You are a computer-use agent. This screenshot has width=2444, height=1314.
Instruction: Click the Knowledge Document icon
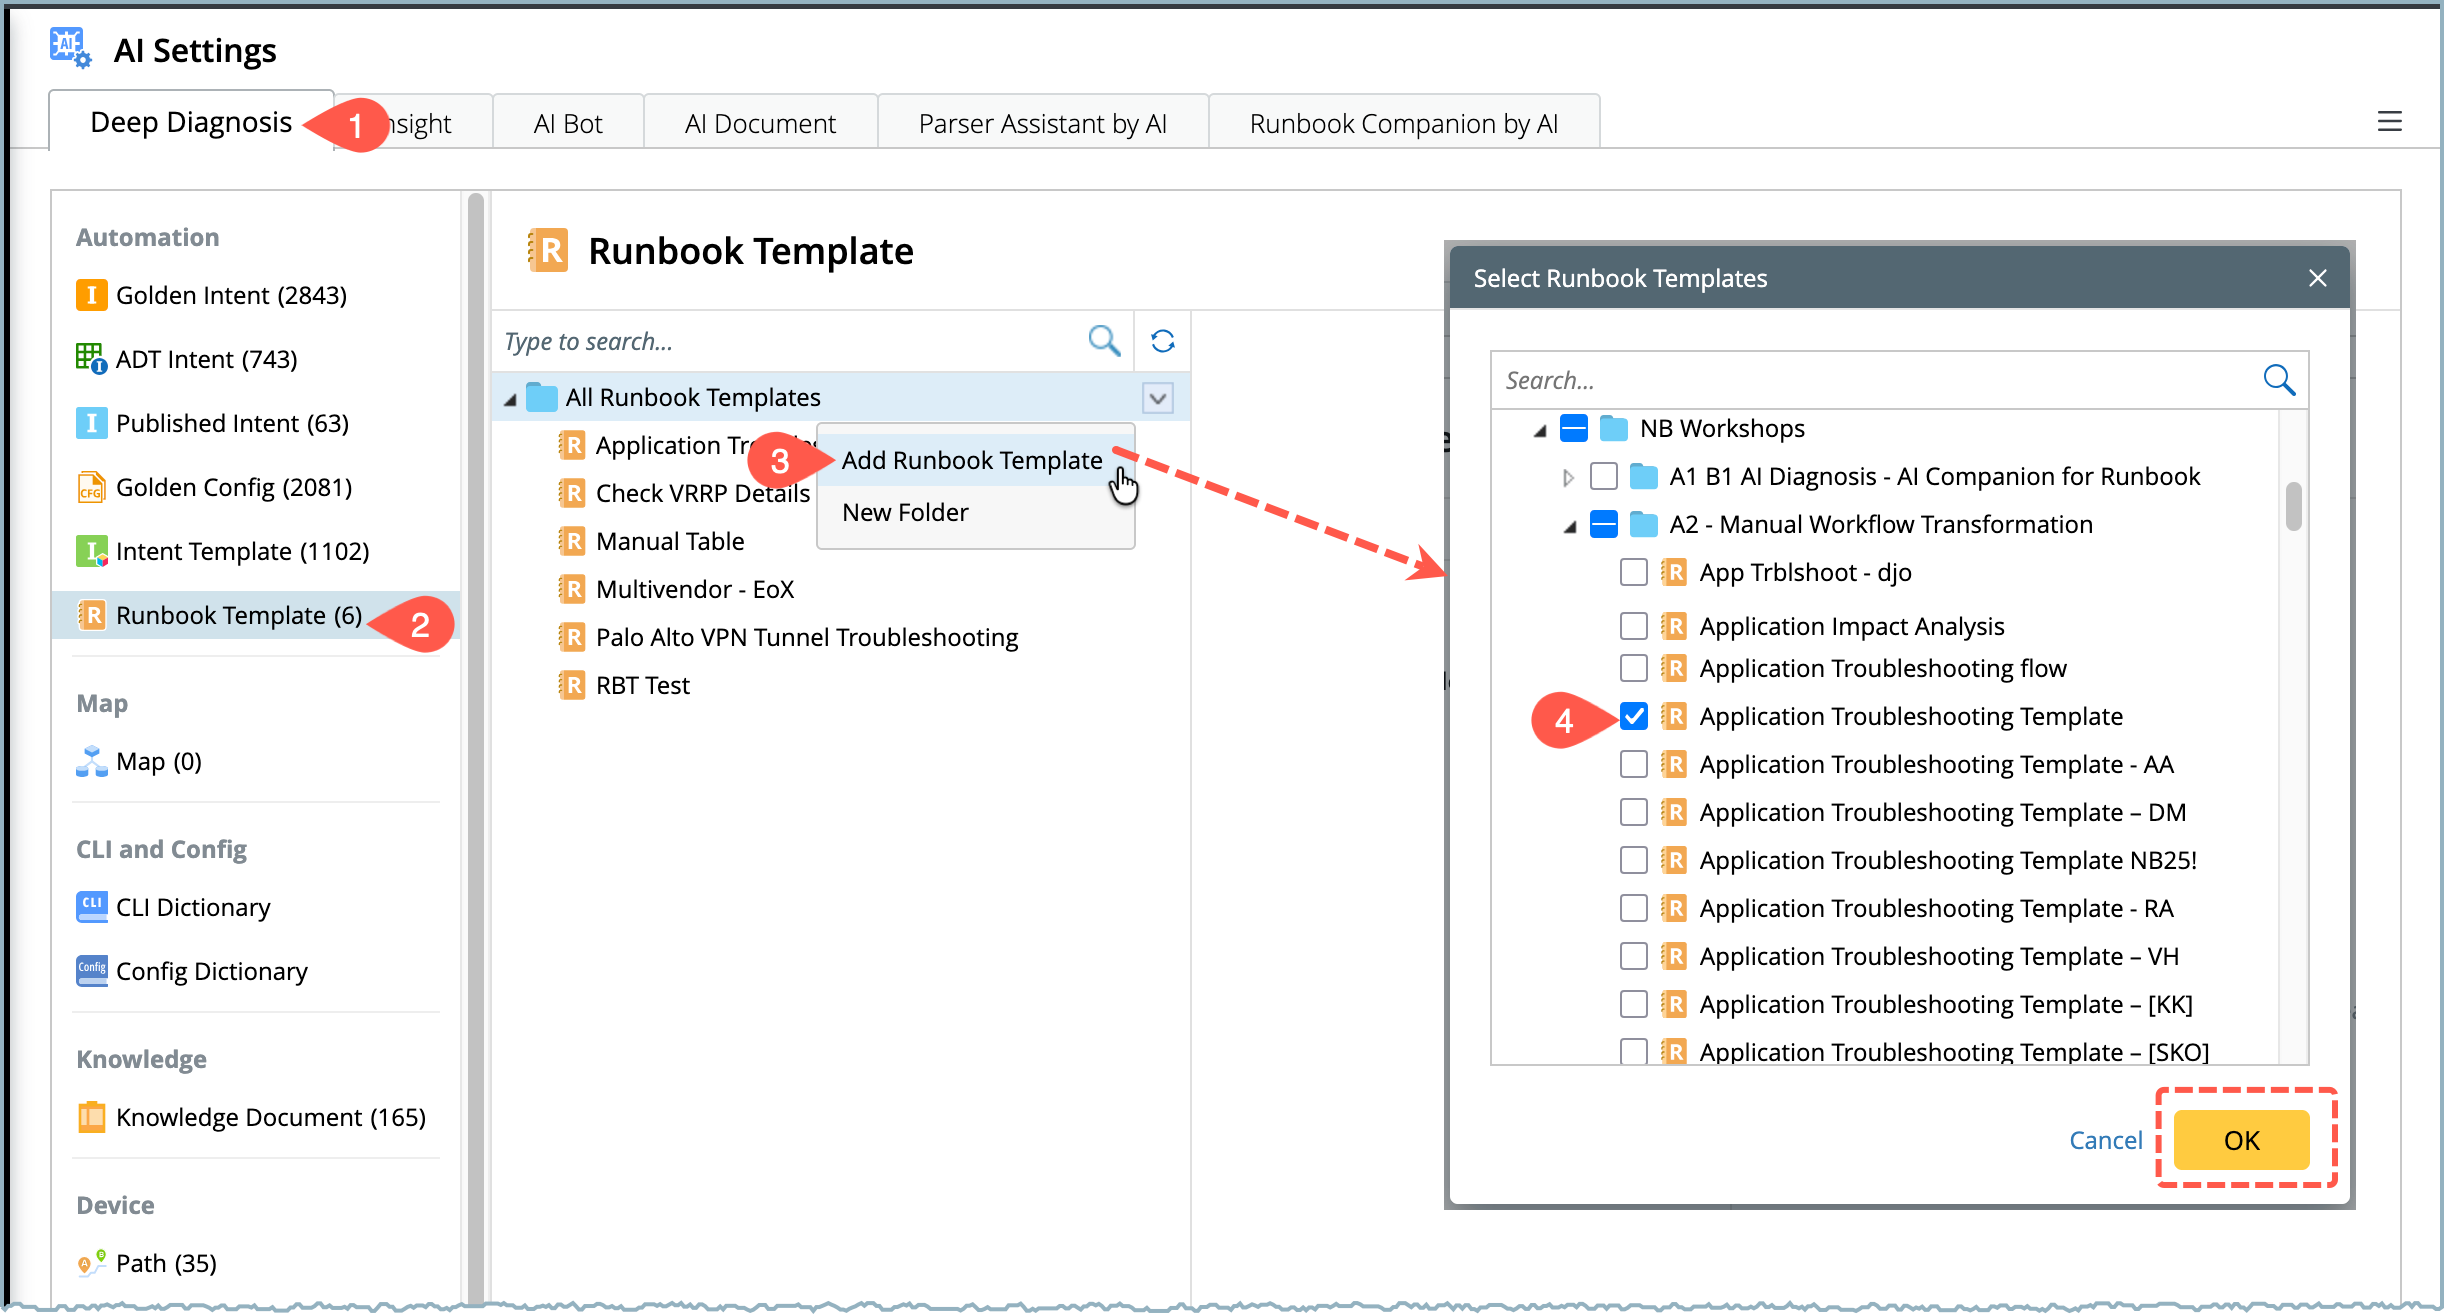coord(91,1116)
